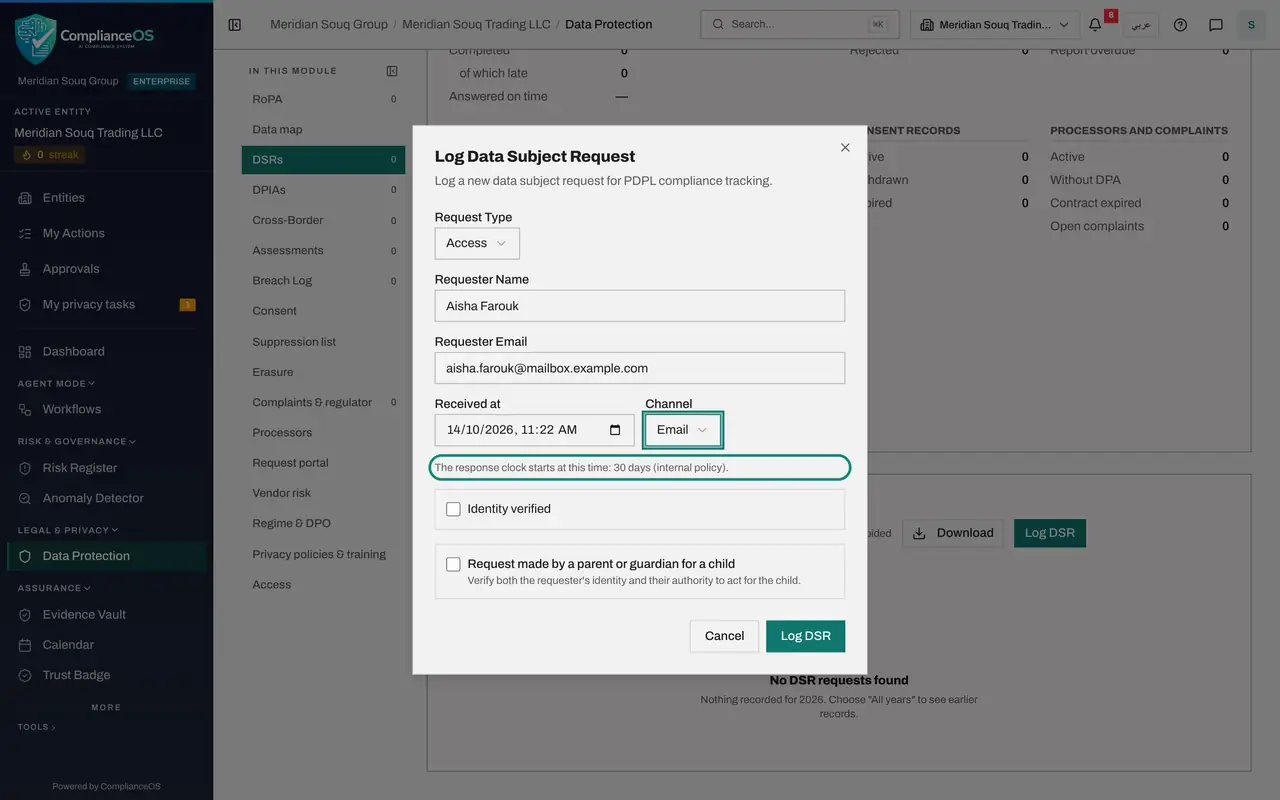Open Data Protection in the sidebar
1280x800 pixels.
pyautogui.click(x=107, y=556)
